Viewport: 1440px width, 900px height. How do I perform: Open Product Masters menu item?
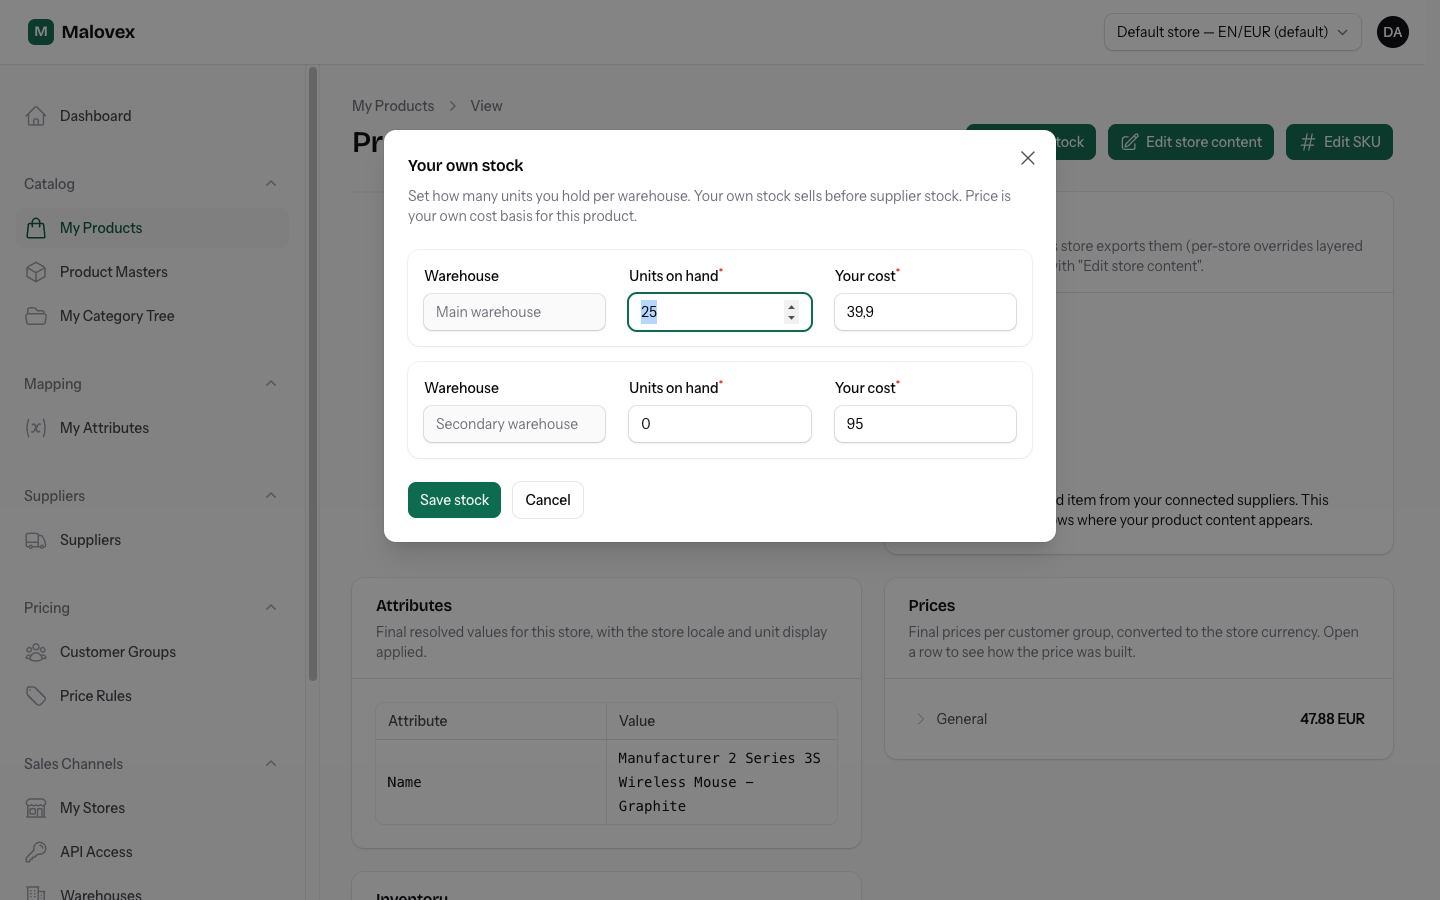pos(152,272)
